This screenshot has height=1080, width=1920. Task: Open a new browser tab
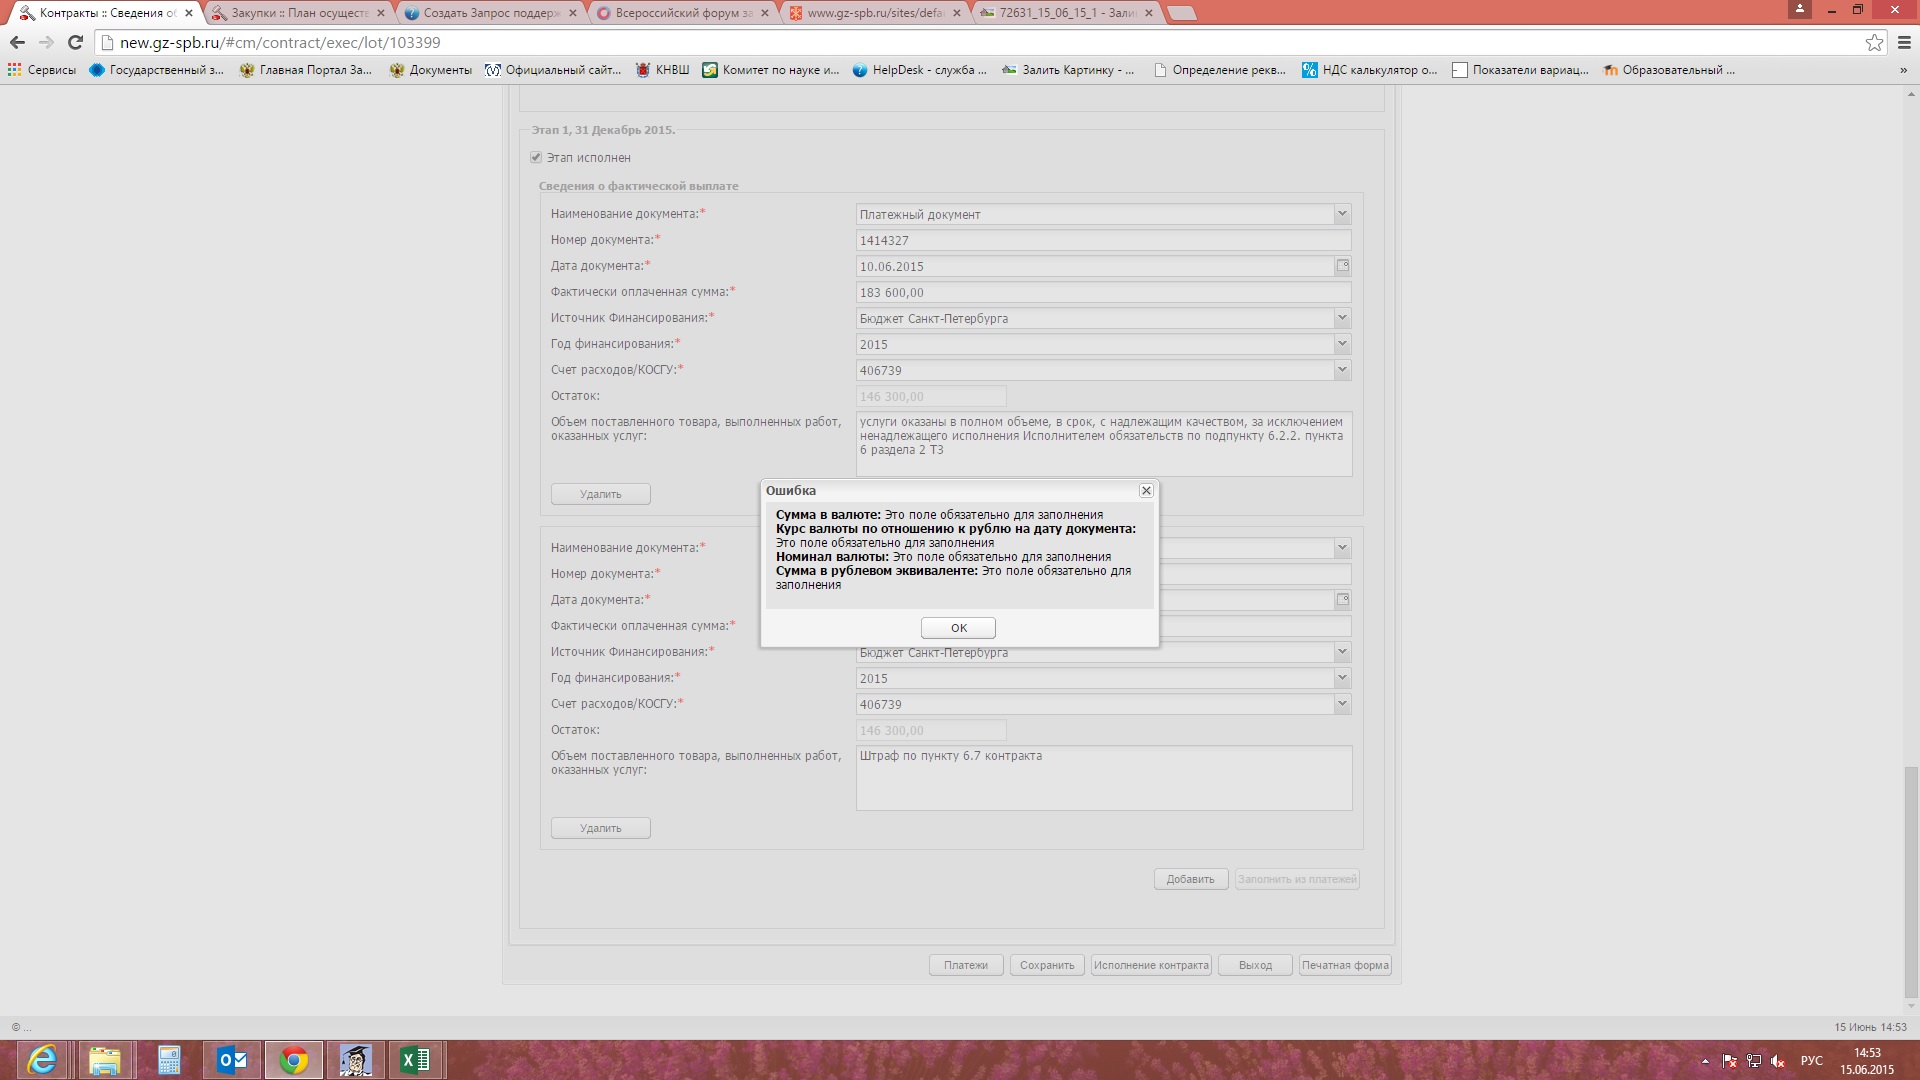1181,13
